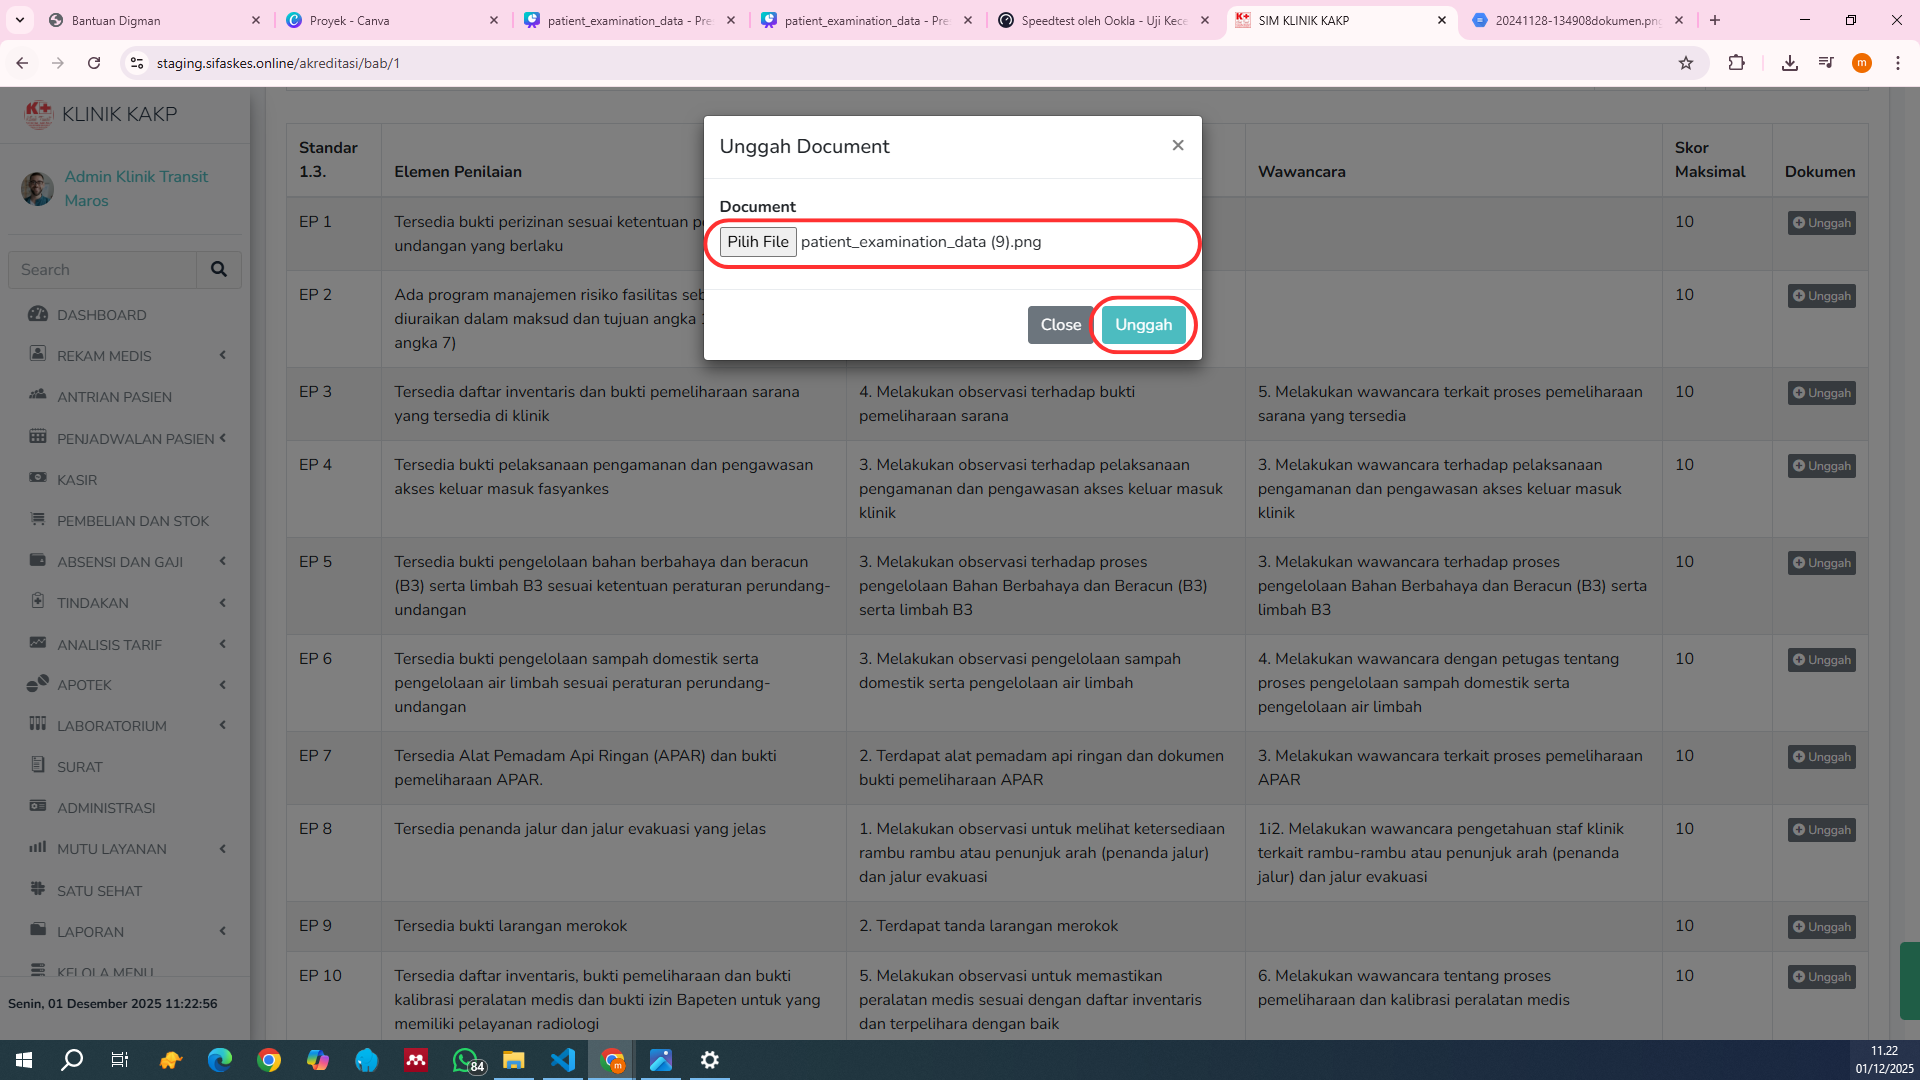The width and height of the screenshot is (1920, 1080).
Task: Expand the Rekam Medis submenu
Action: [x=104, y=356]
